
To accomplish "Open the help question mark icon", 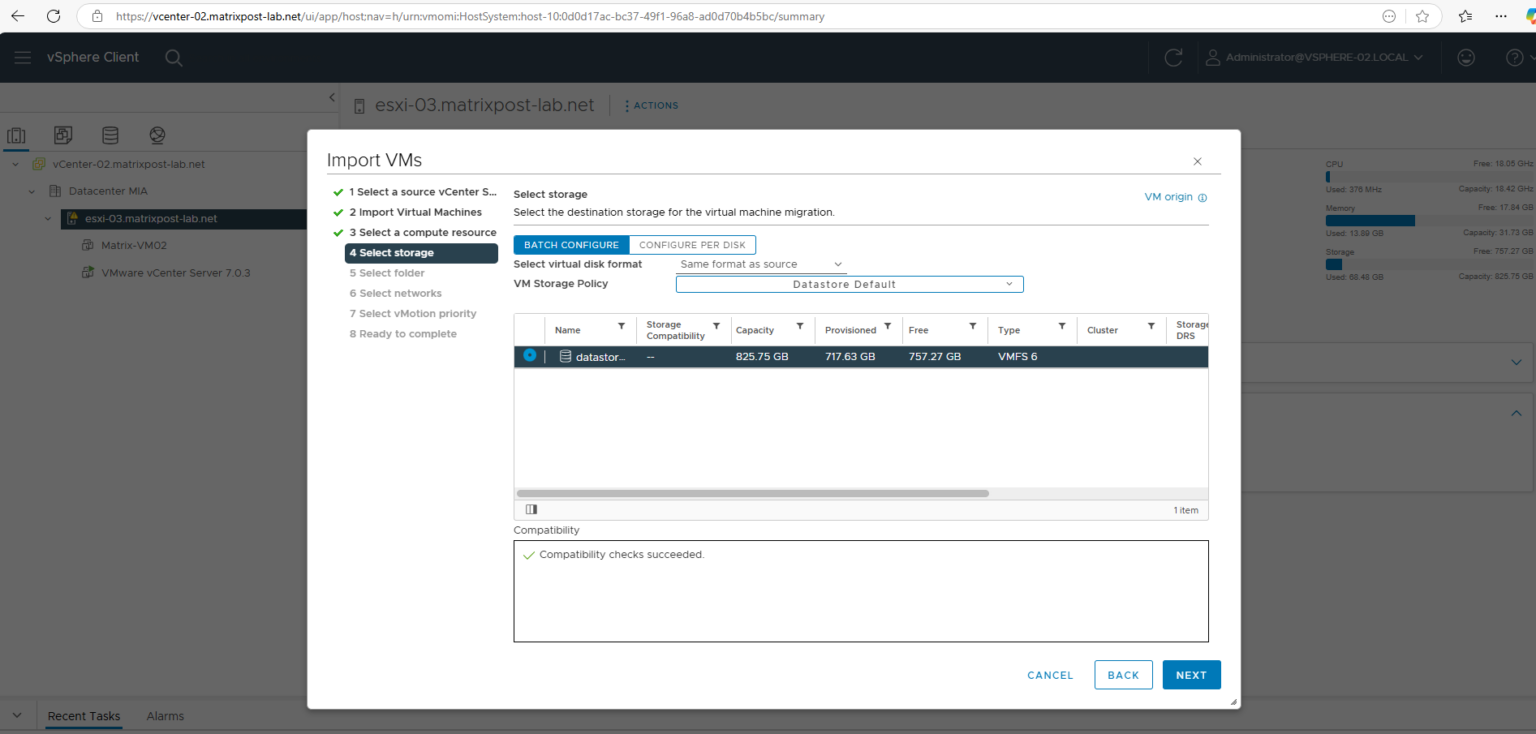I will click(1514, 57).
